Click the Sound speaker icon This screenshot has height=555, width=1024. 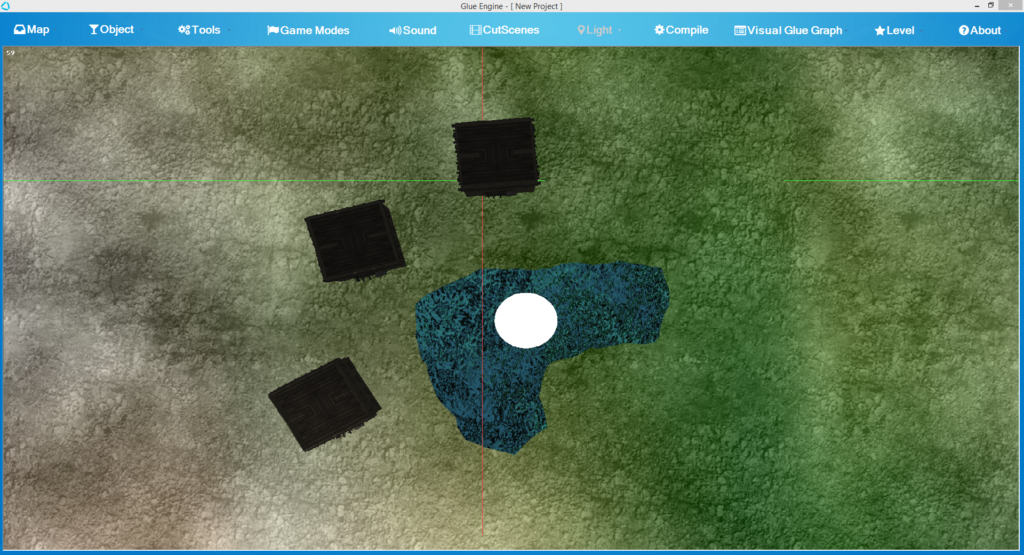pos(395,30)
